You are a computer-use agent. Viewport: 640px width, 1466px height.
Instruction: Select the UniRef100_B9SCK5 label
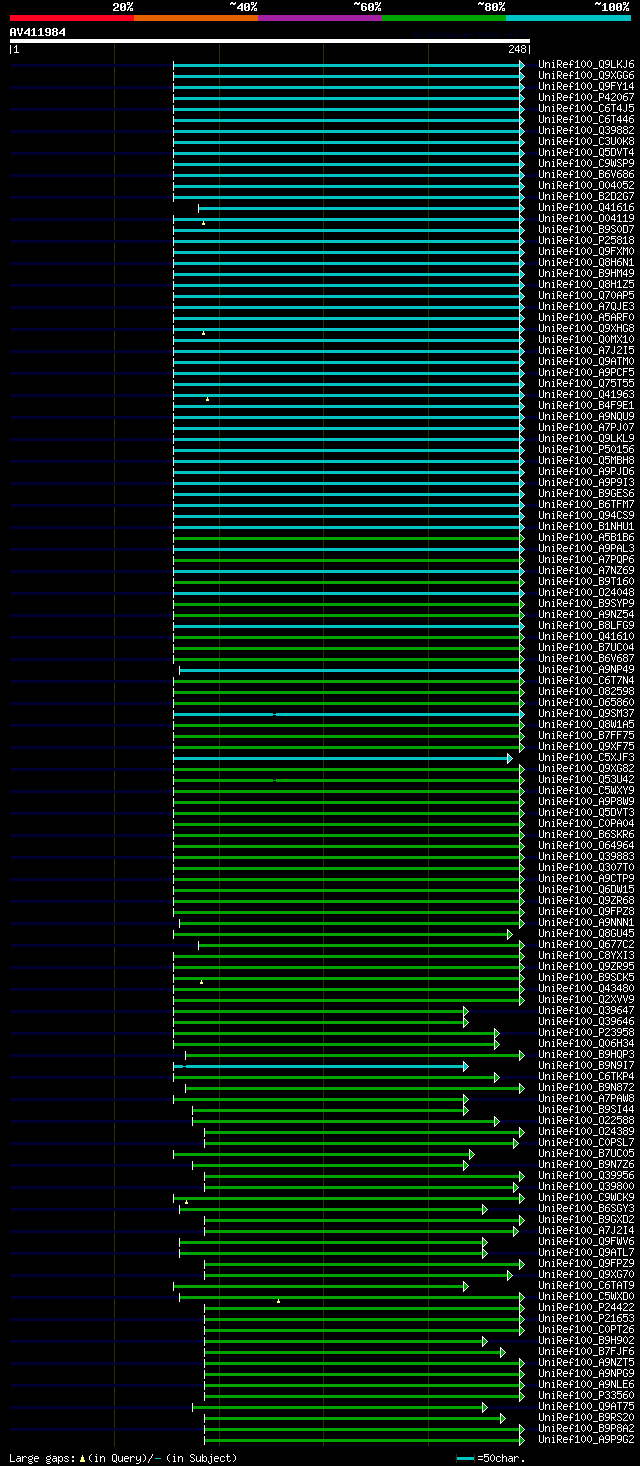coord(586,977)
